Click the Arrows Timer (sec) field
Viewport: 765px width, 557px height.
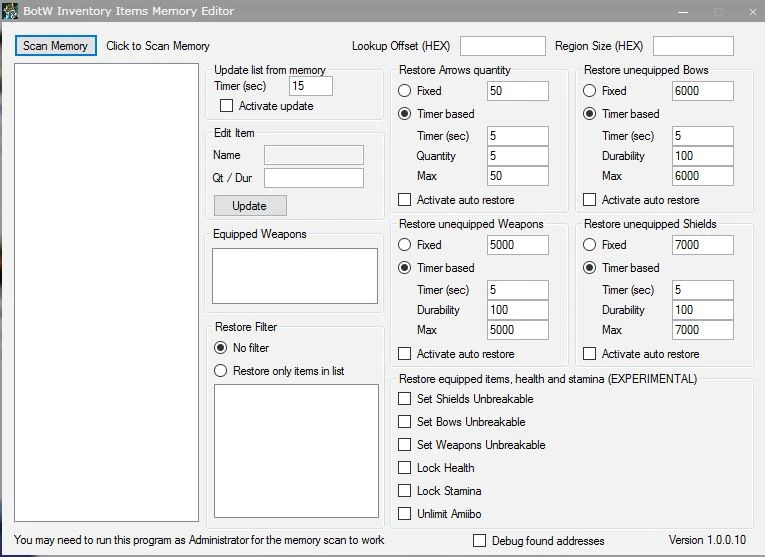(518, 136)
